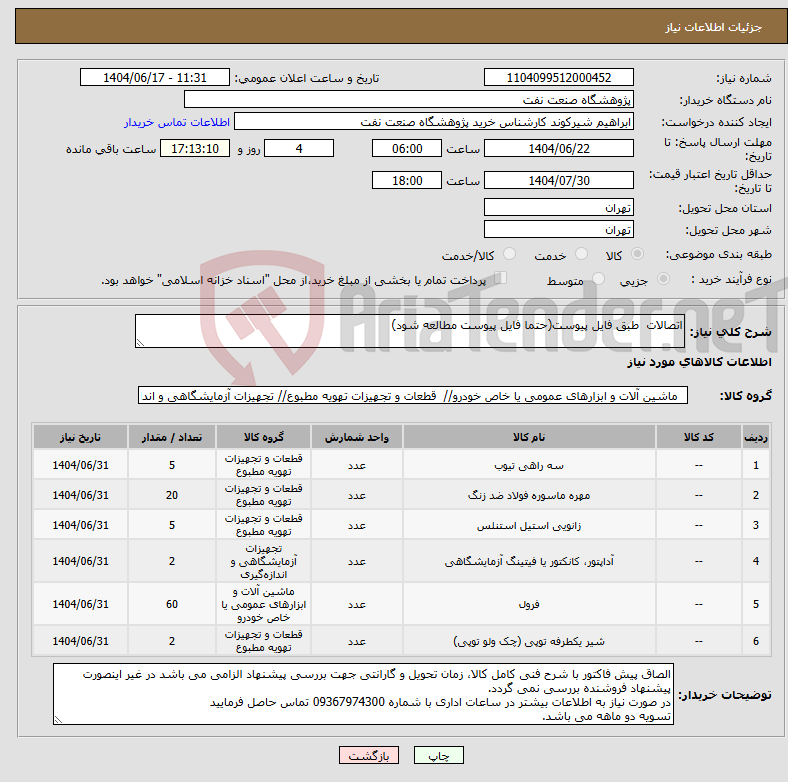
Task: Click item name شیر یکطرفه توپی
Action: coord(529,642)
